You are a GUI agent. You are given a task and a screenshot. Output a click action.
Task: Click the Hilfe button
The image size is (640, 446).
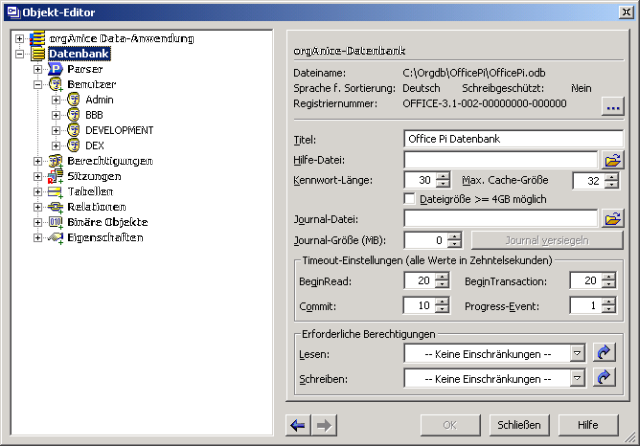coord(588,425)
